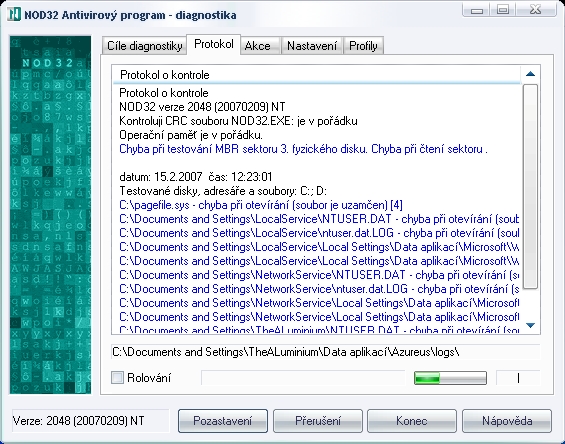The width and height of the screenshot is (565, 444).
Task: Click the log scroll-up arrow
Action: [530, 74]
